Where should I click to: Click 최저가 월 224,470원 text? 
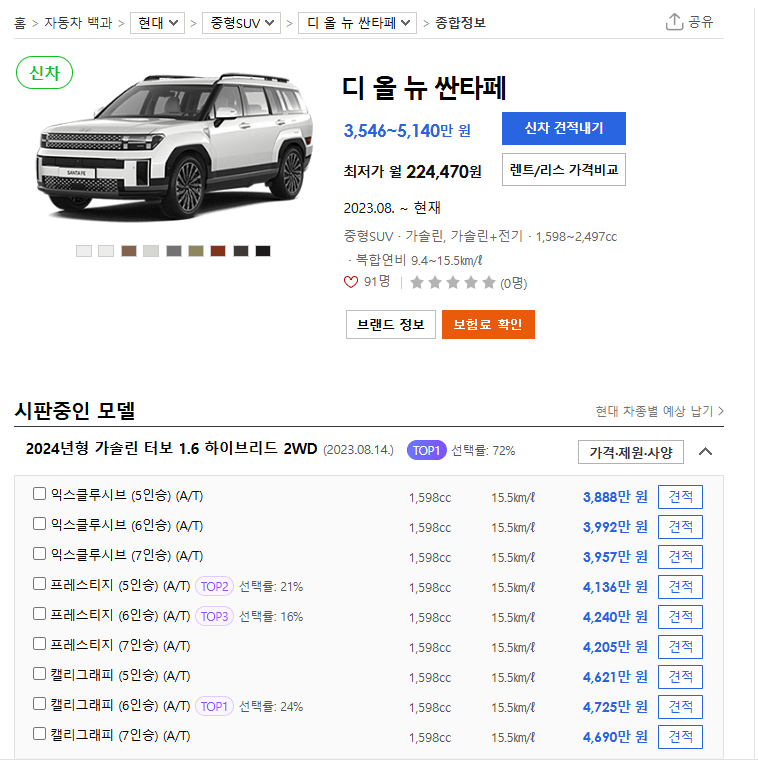tap(412, 172)
